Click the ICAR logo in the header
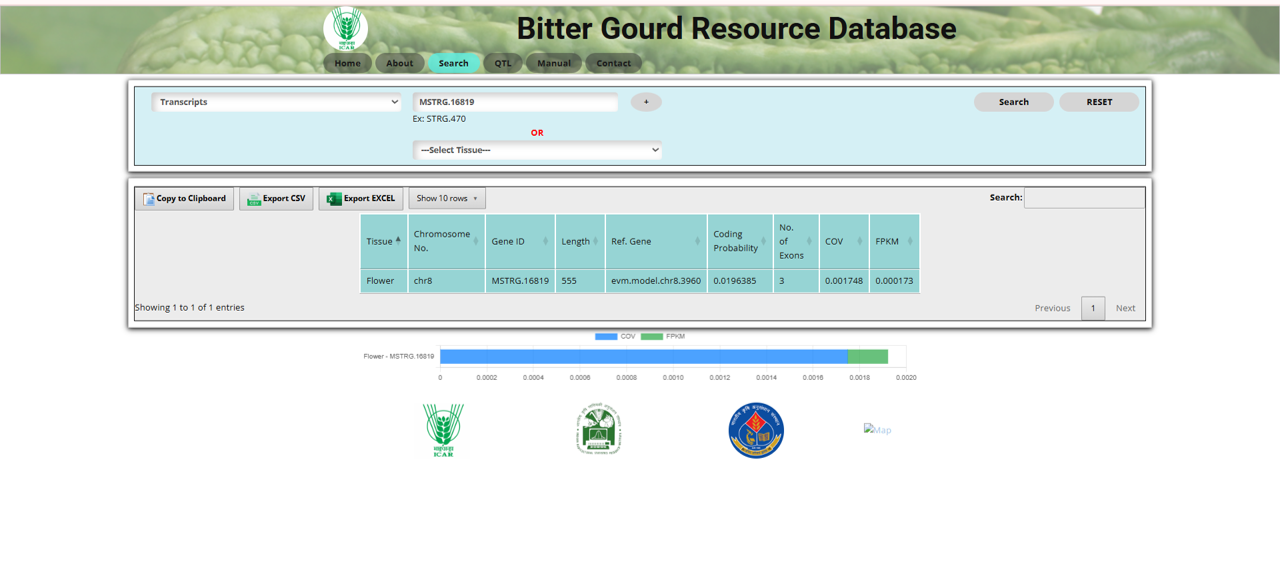 pos(345,29)
